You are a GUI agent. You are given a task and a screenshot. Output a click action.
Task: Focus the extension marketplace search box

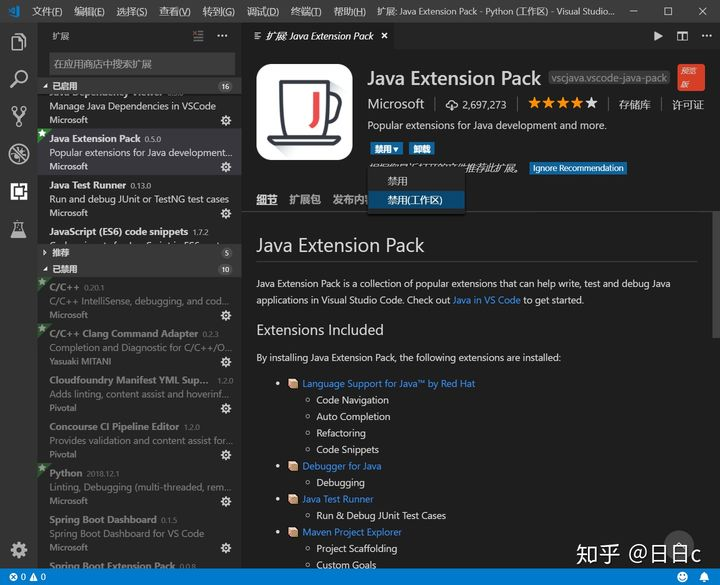coord(142,64)
